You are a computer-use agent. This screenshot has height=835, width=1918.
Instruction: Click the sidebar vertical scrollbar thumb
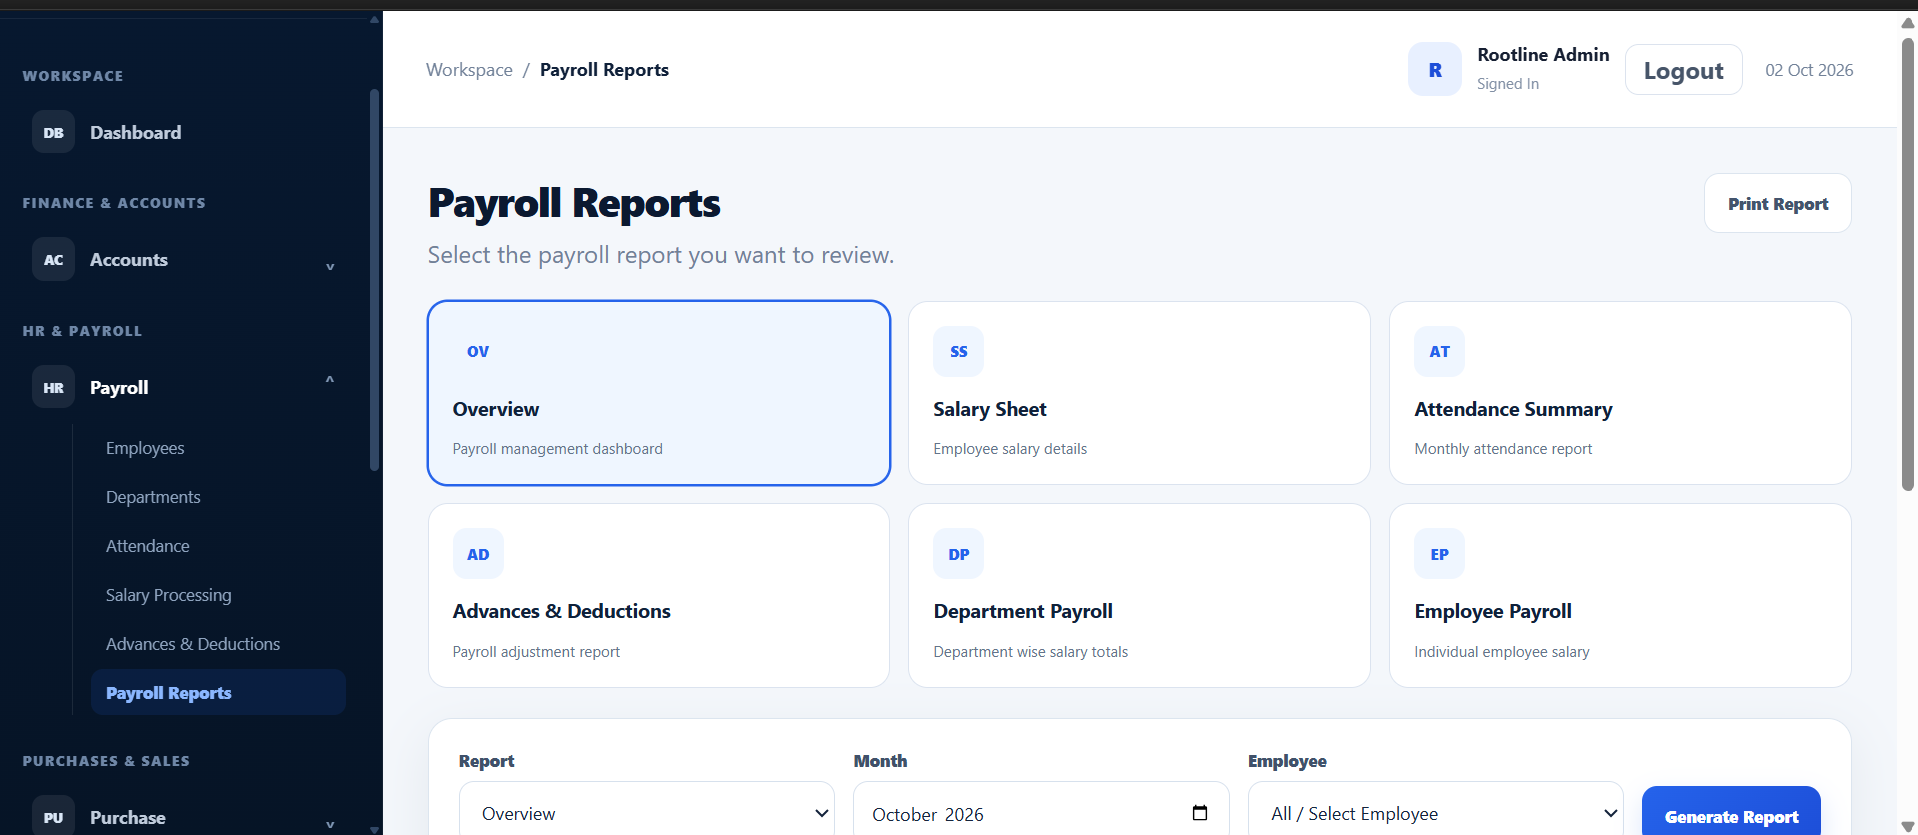click(x=374, y=280)
